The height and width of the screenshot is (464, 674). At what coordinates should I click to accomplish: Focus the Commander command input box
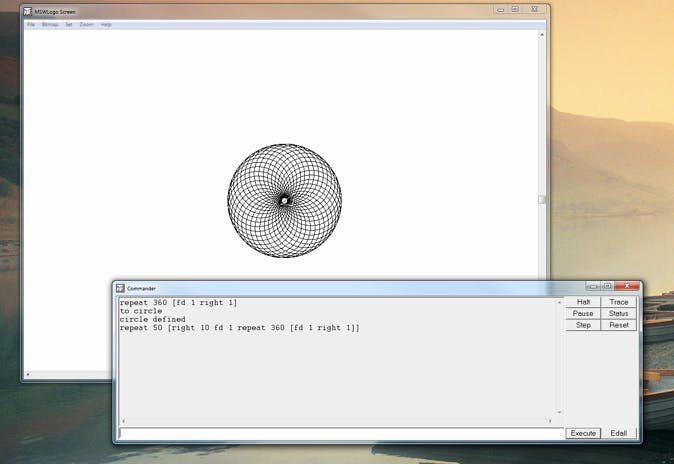tap(341, 433)
